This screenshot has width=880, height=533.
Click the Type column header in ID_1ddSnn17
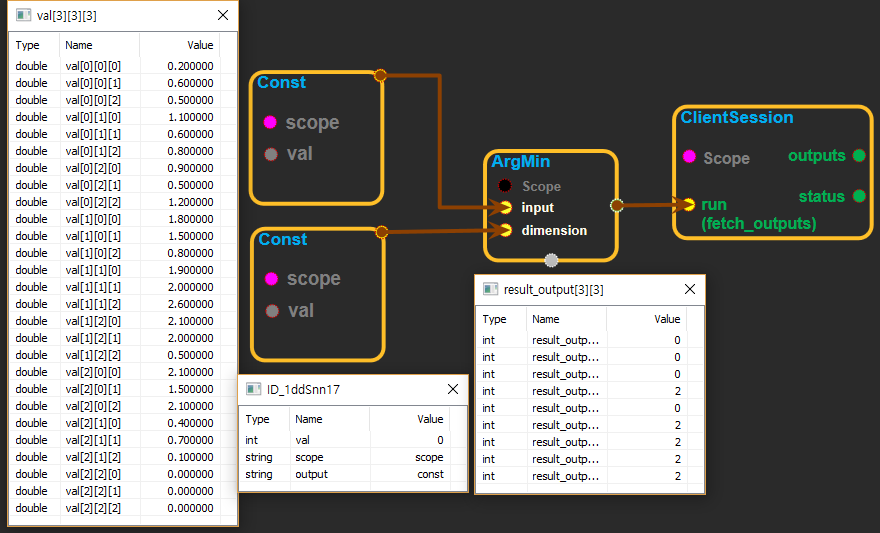[x=258, y=420]
